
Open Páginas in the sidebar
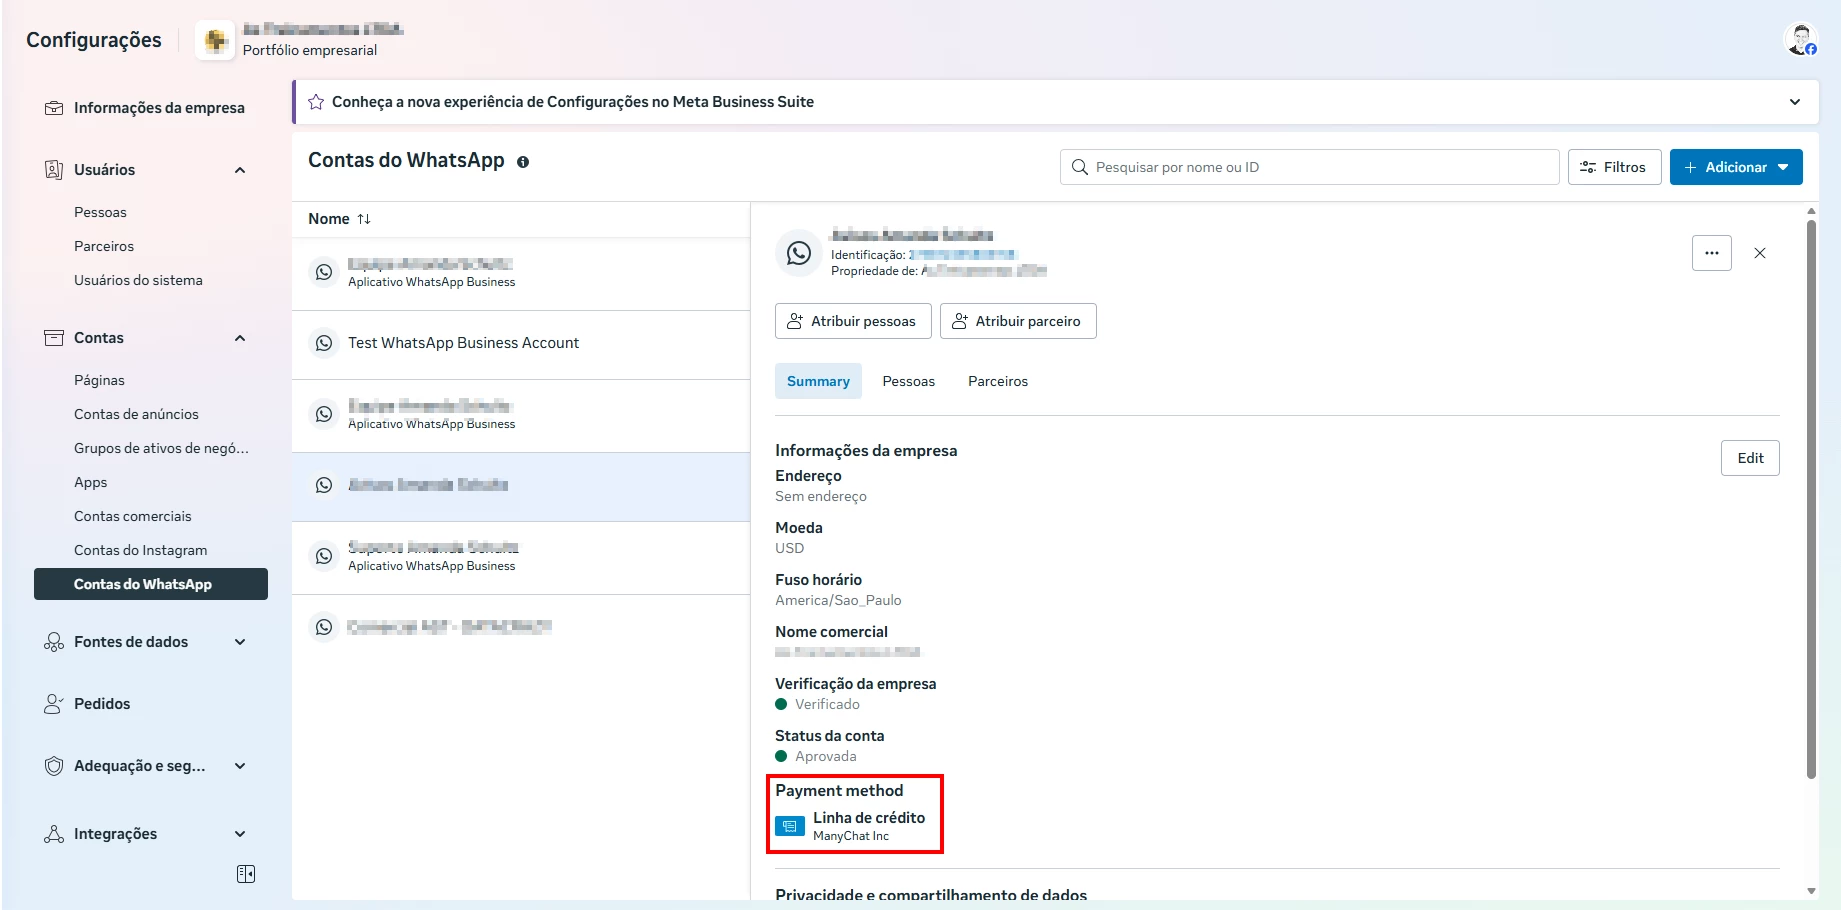99,380
